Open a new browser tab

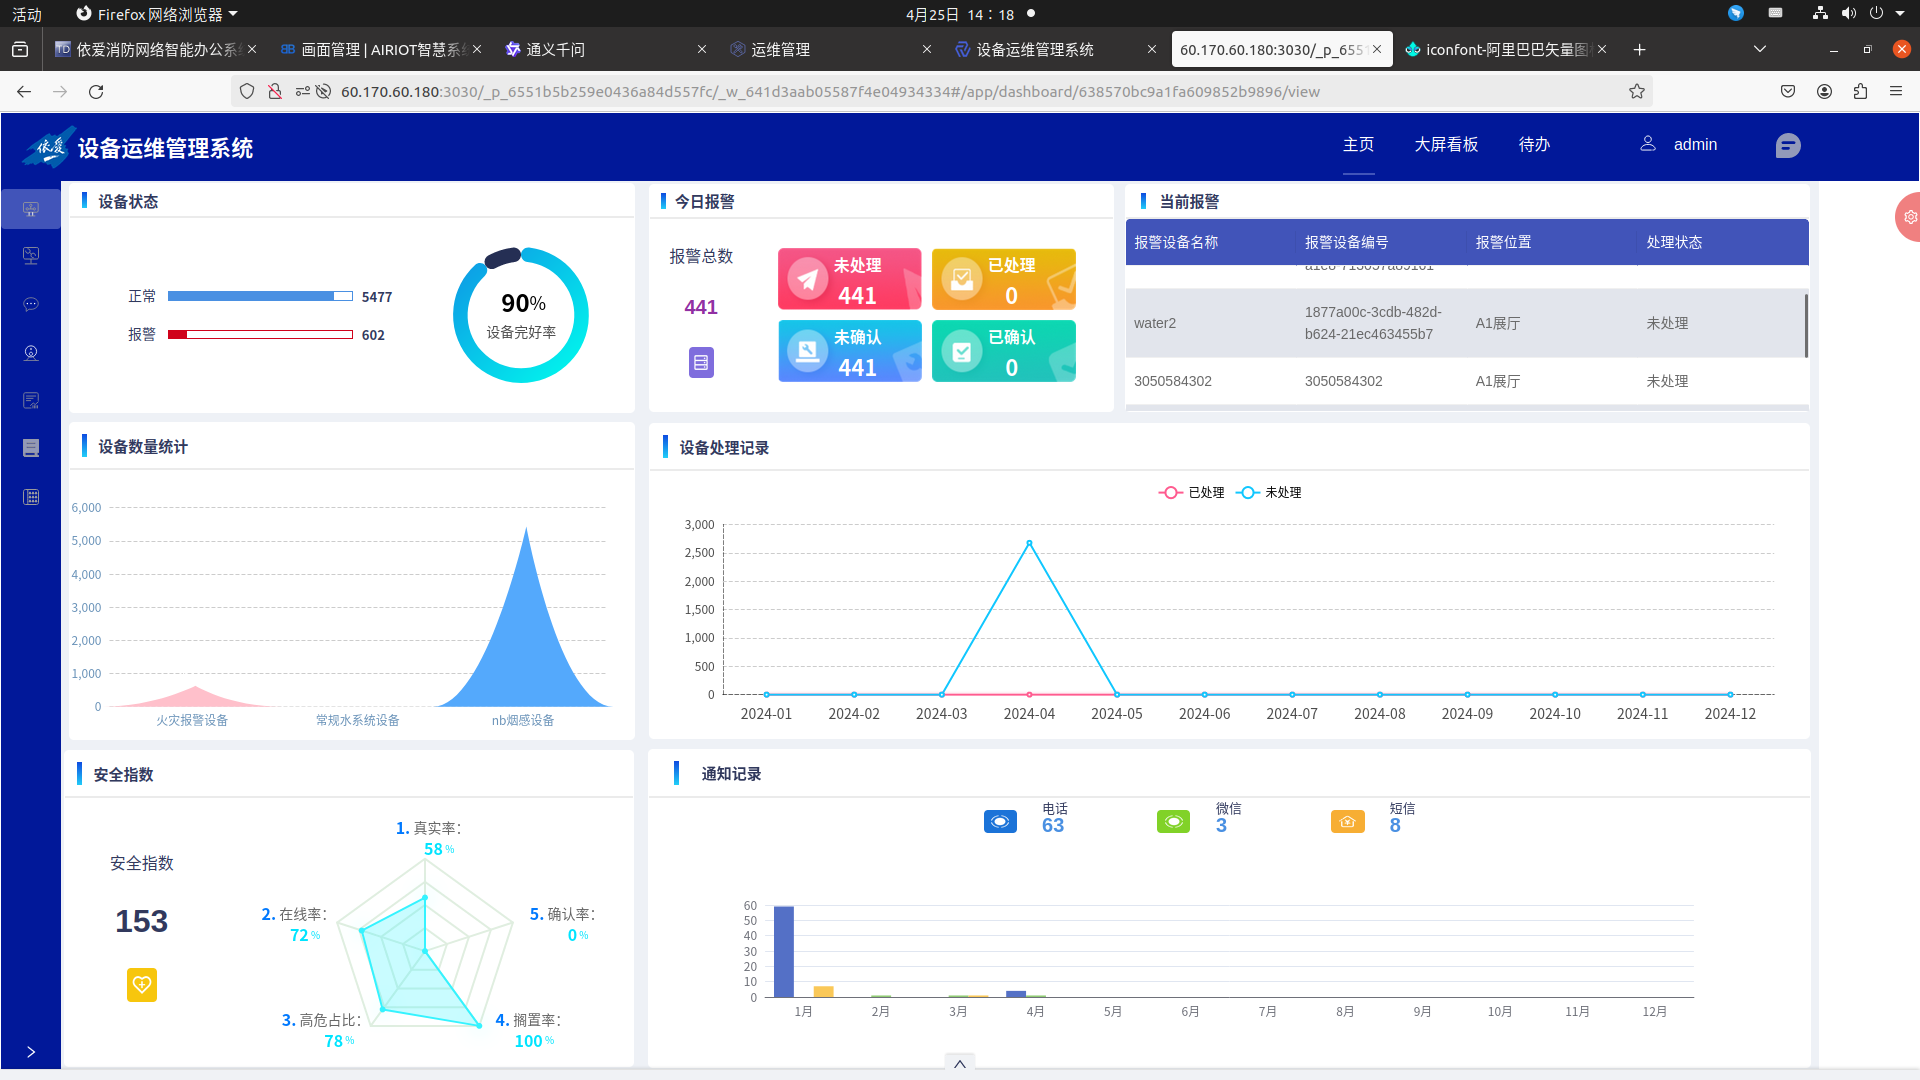point(1639,49)
